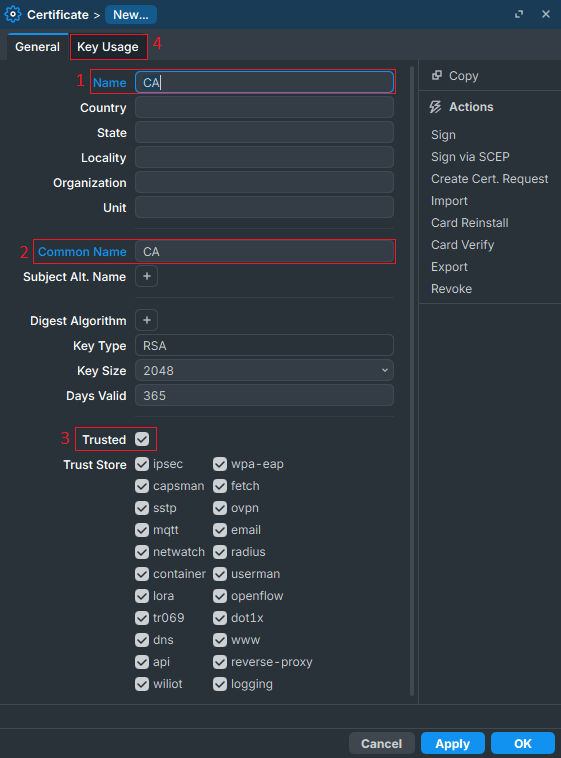Viewport: 561px width, 758px height.
Task: Click the Actions lightning icon
Action: click(435, 107)
